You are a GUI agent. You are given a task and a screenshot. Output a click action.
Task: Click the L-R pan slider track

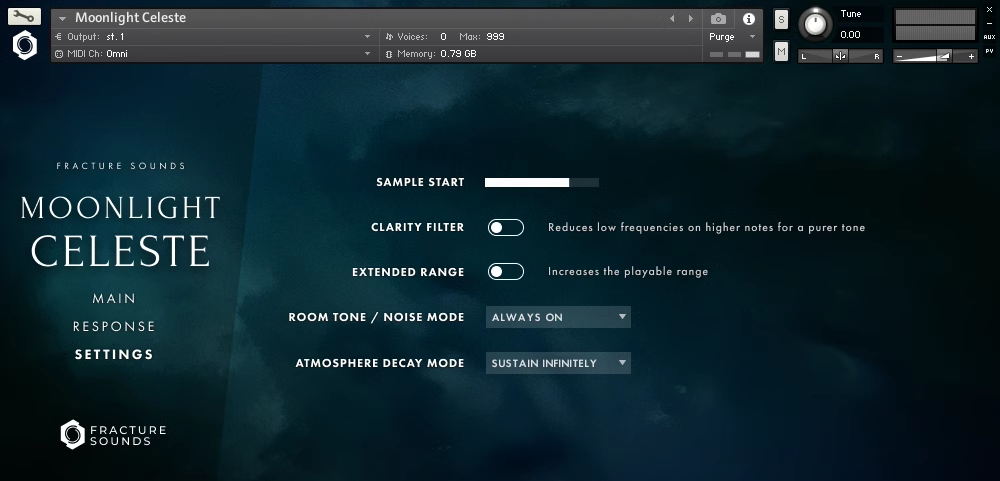point(841,56)
